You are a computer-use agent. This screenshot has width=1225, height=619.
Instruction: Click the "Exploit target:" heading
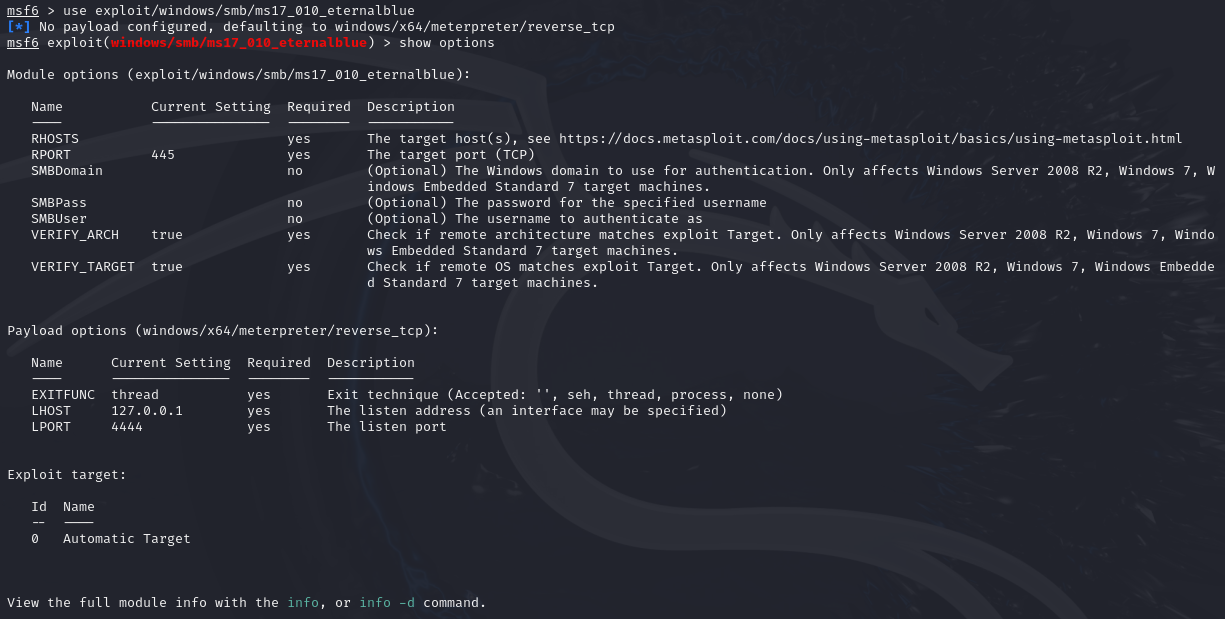coord(67,475)
